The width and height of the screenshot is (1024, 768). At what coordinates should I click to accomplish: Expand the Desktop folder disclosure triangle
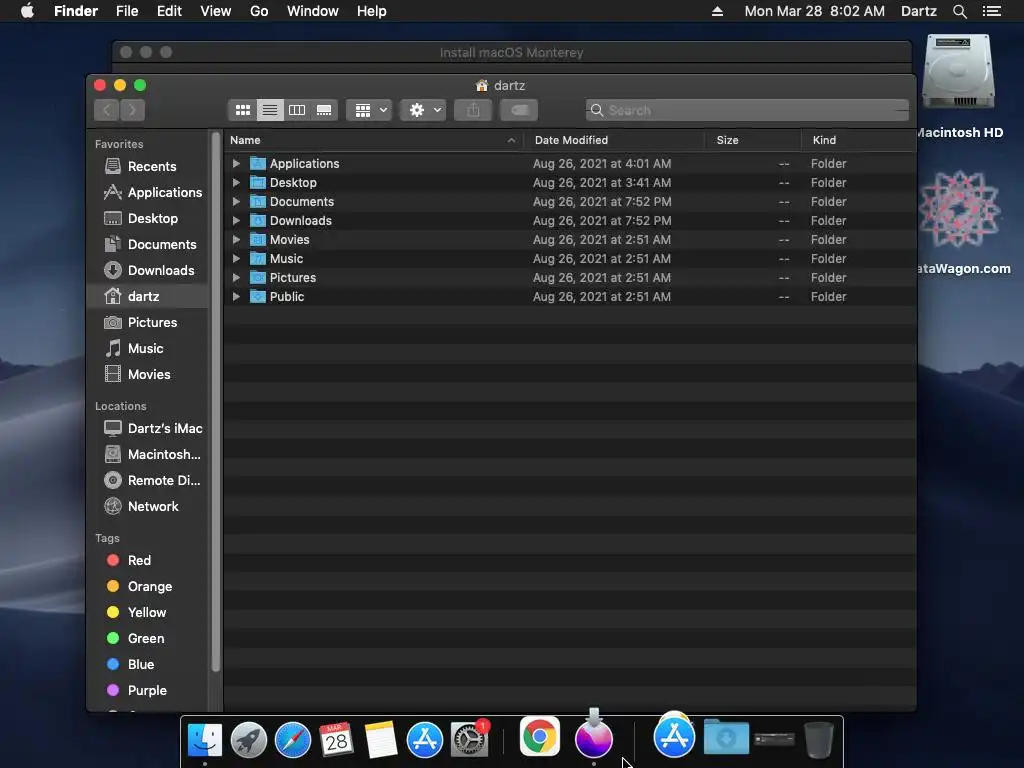click(236, 182)
